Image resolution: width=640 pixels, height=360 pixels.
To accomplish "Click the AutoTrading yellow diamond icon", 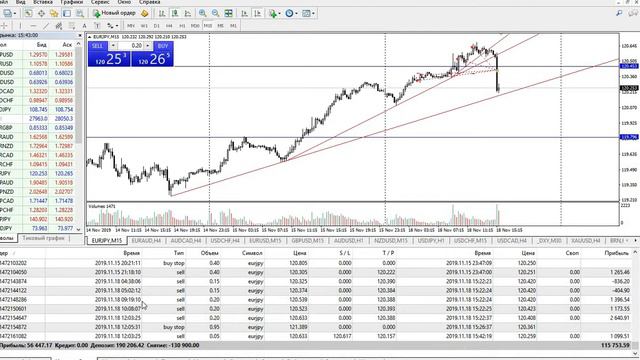I will 144,13.
